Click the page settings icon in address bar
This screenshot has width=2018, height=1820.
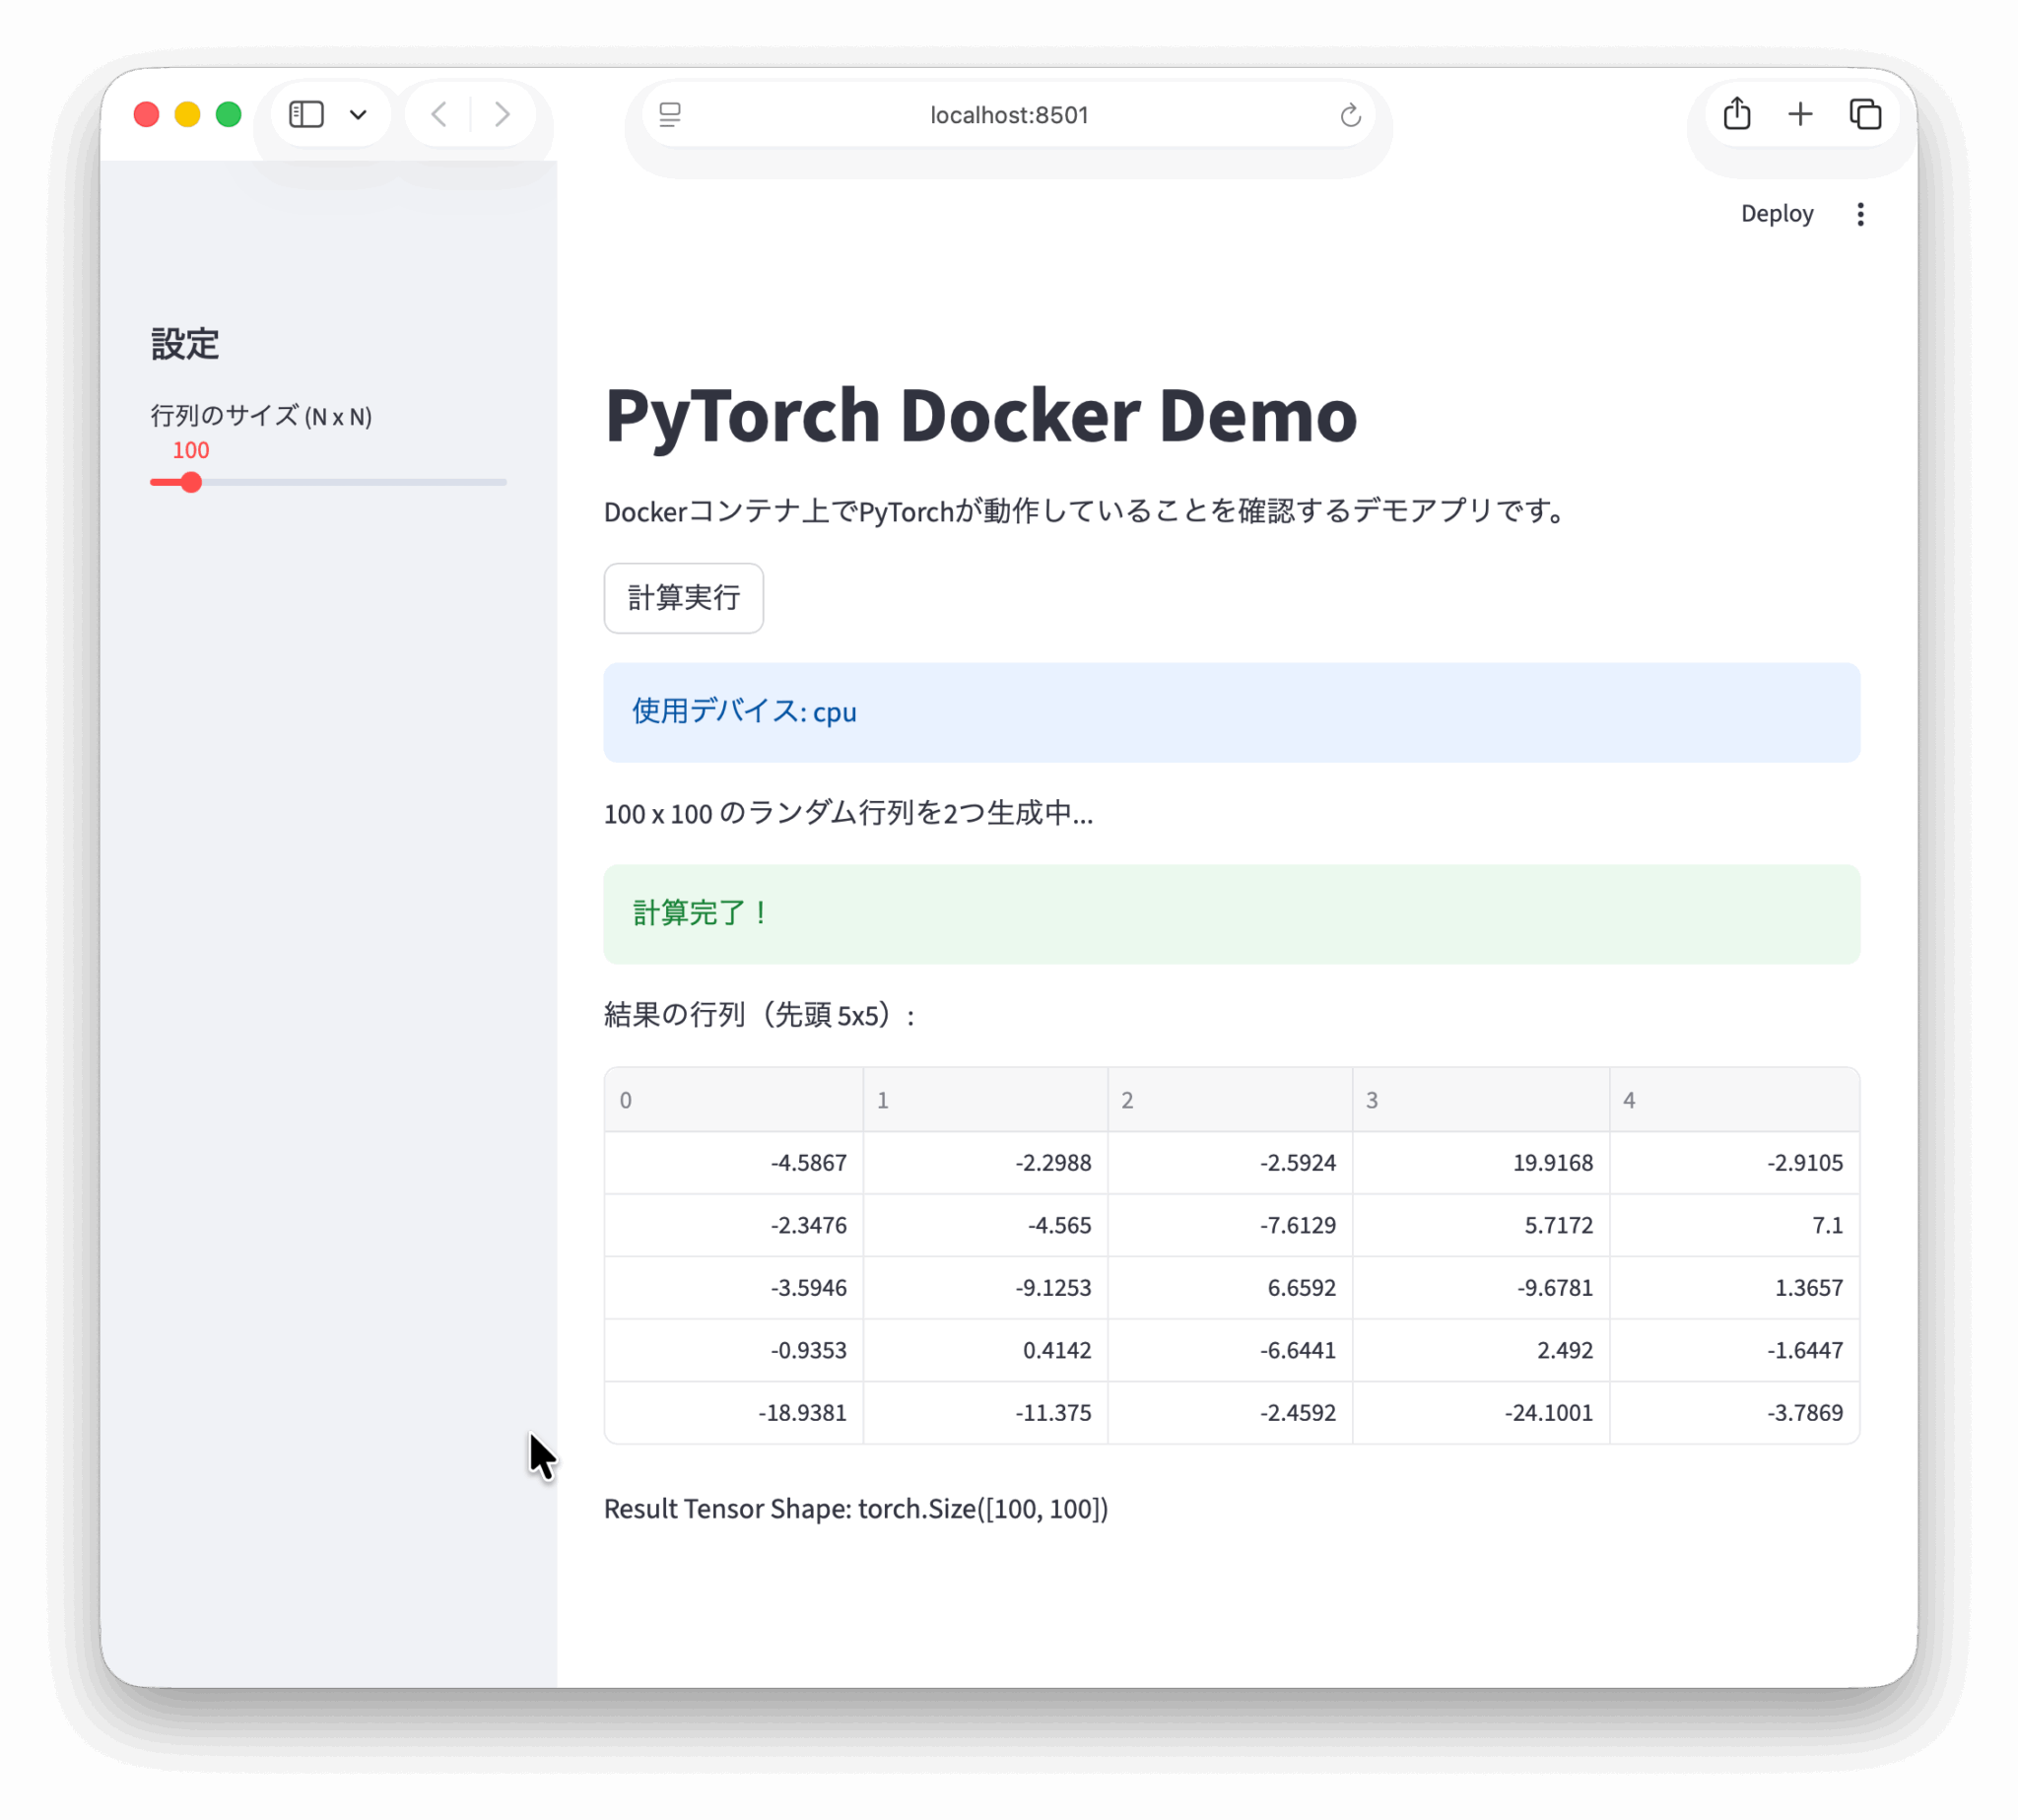click(x=669, y=115)
